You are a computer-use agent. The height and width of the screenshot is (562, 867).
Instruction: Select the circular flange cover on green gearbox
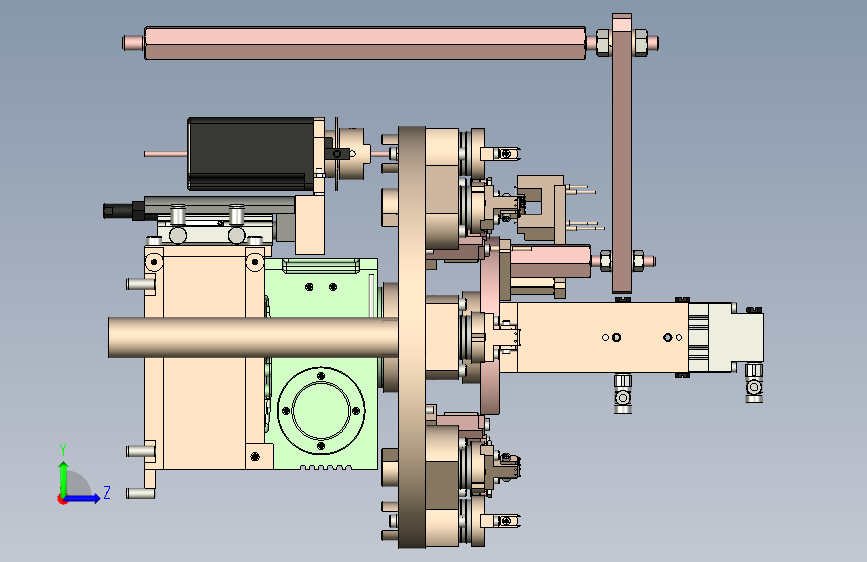(x=321, y=411)
